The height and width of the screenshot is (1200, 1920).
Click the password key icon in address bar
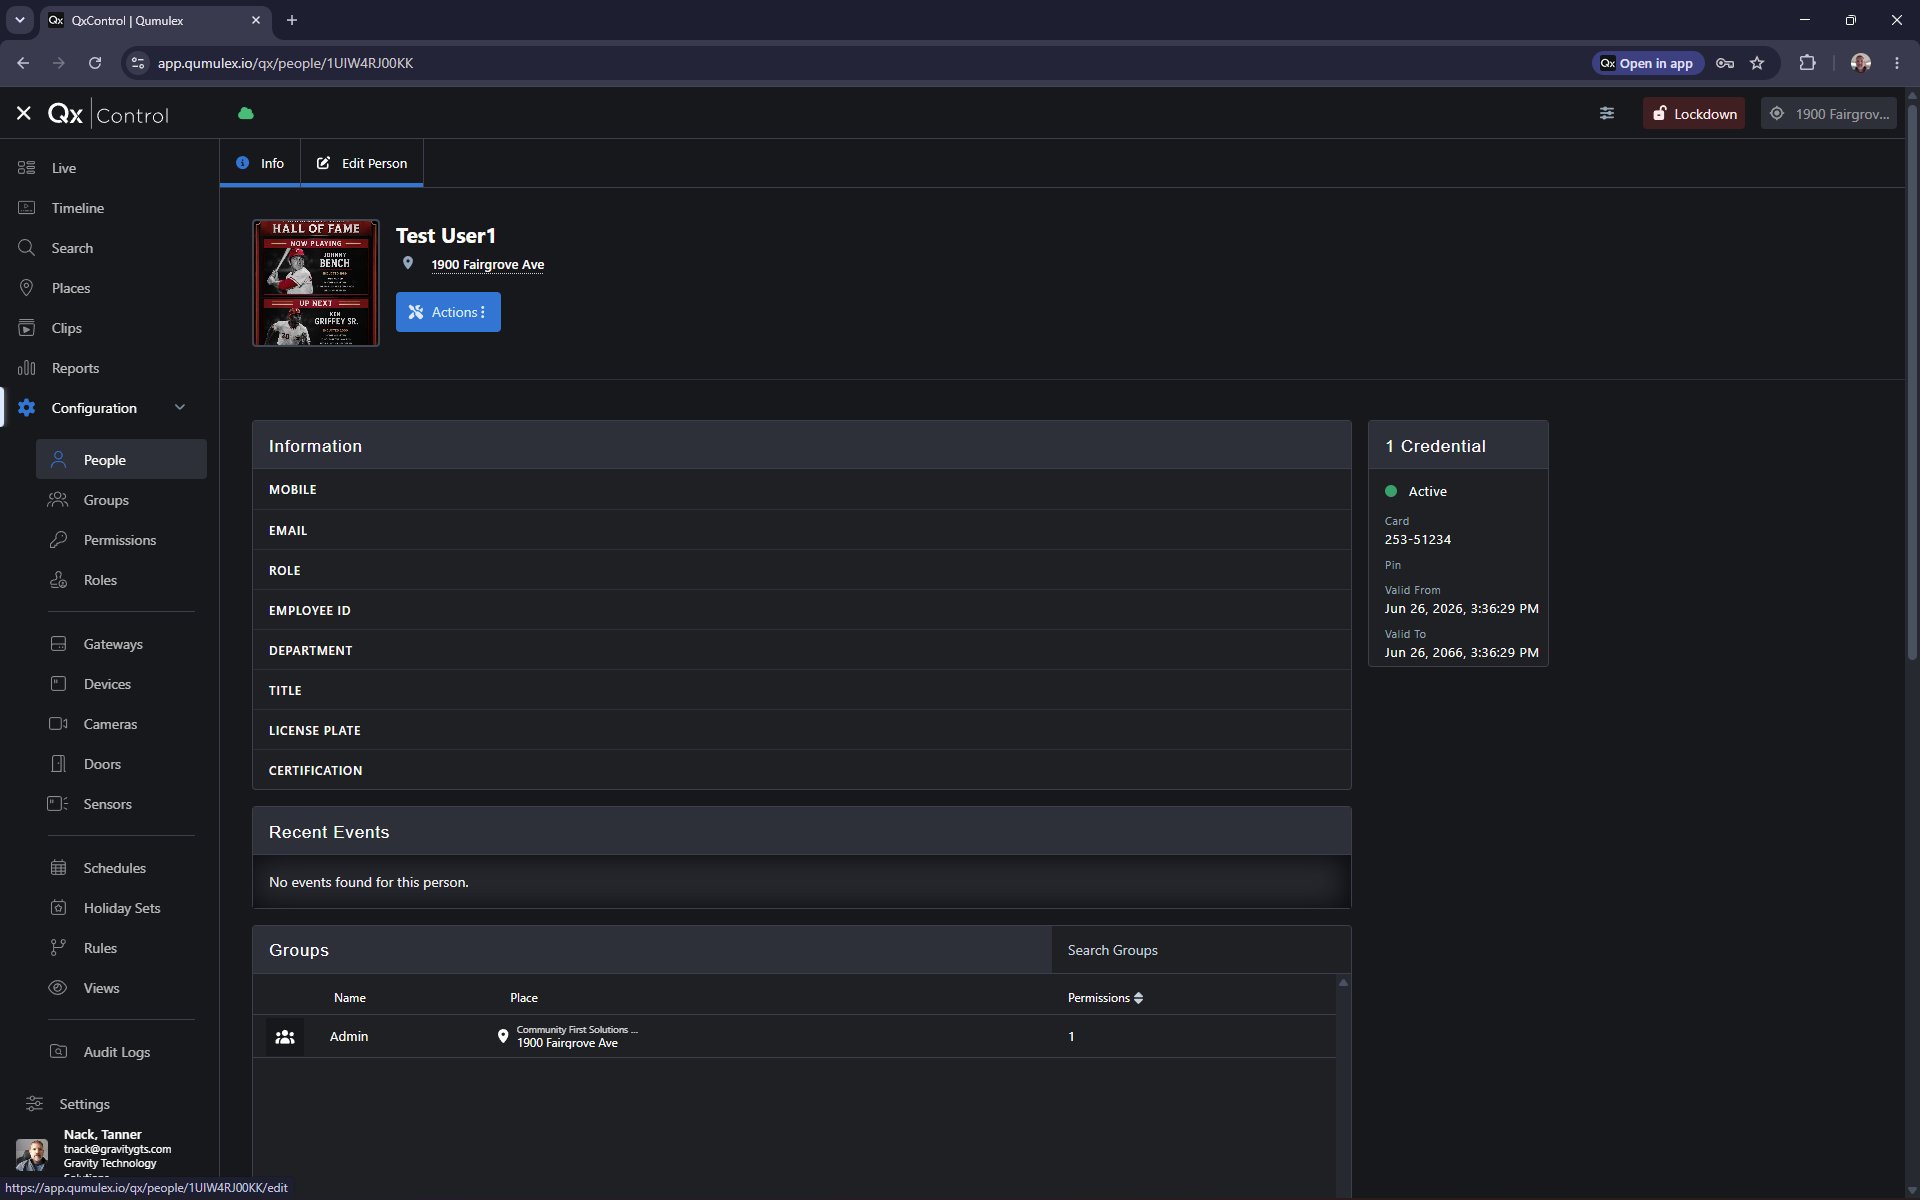pyautogui.click(x=1725, y=63)
